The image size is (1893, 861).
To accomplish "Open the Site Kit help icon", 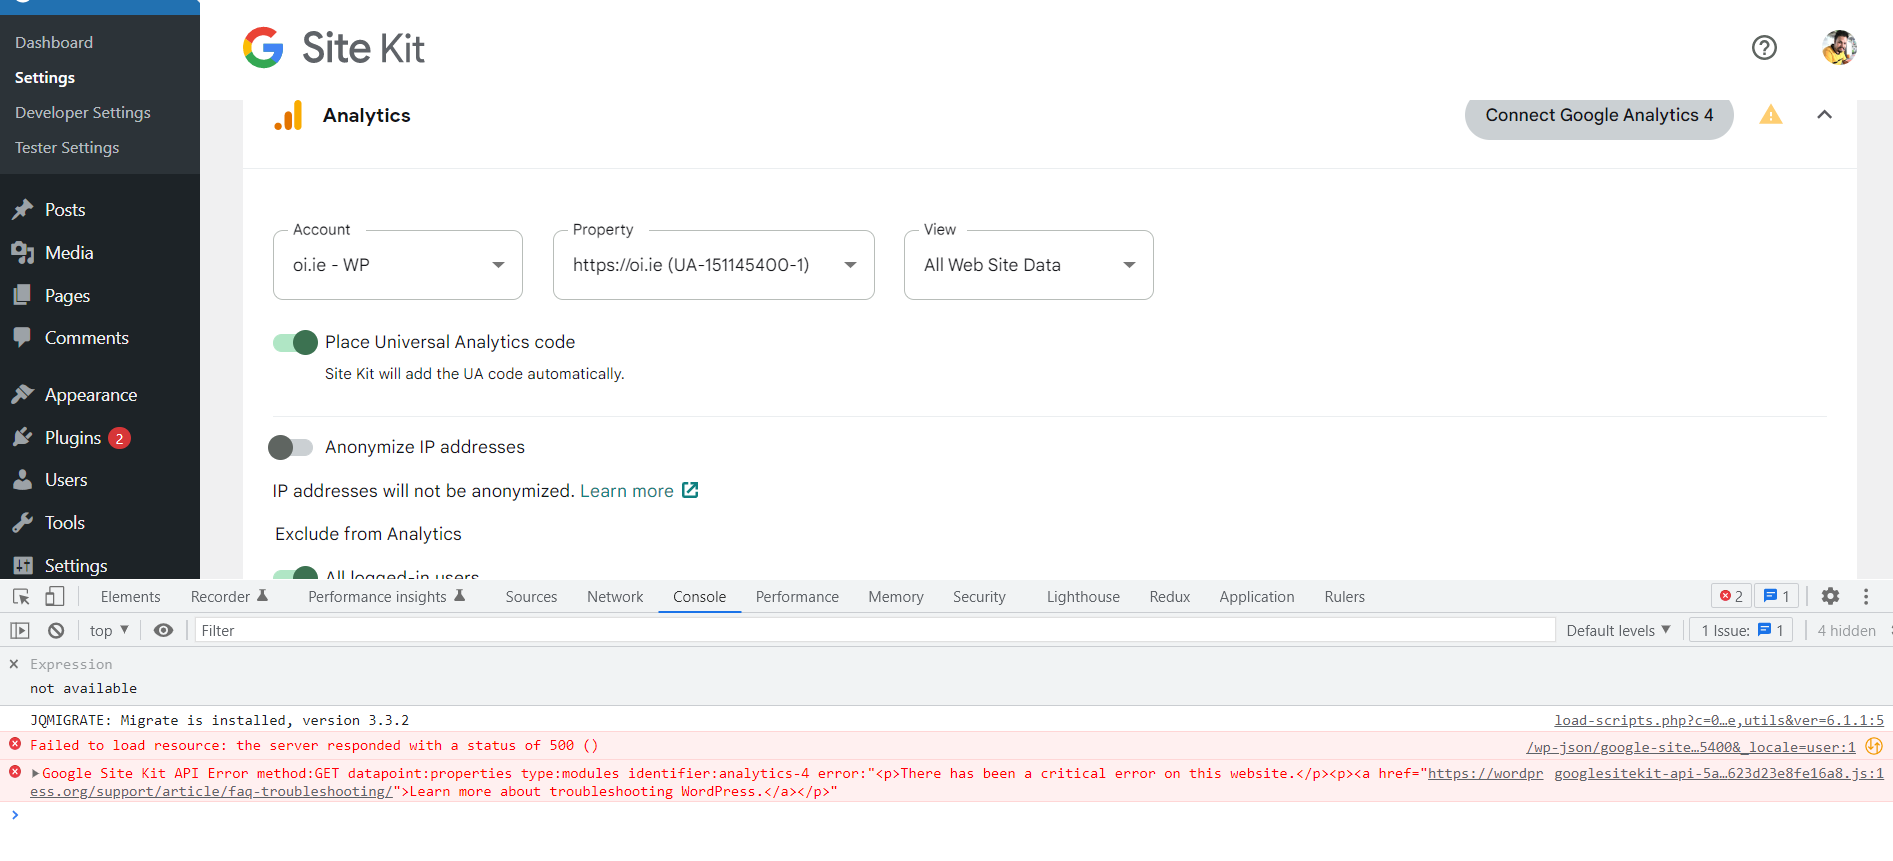I will click(1764, 47).
